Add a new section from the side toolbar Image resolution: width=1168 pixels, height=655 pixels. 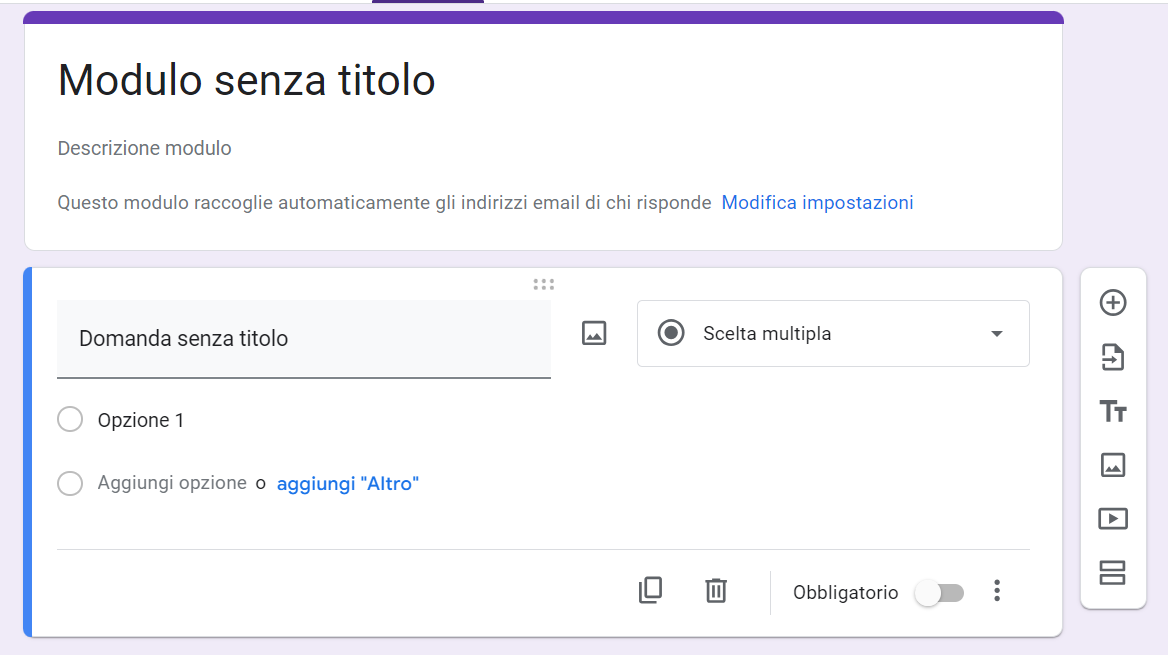1113,573
